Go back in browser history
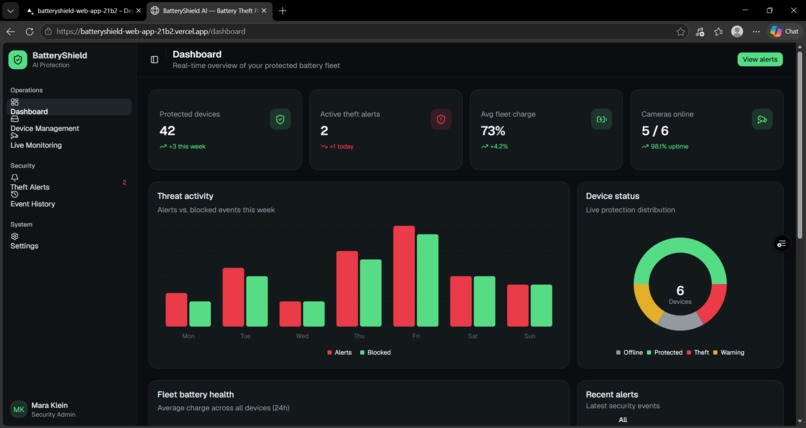Image resolution: width=806 pixels, height=428 pixels. coord(10,31)
